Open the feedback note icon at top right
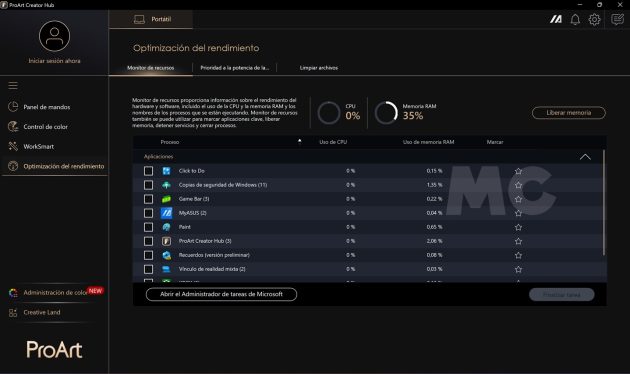Image resolution: width=630 pixels, height=374 pixels. pos(617,19)
